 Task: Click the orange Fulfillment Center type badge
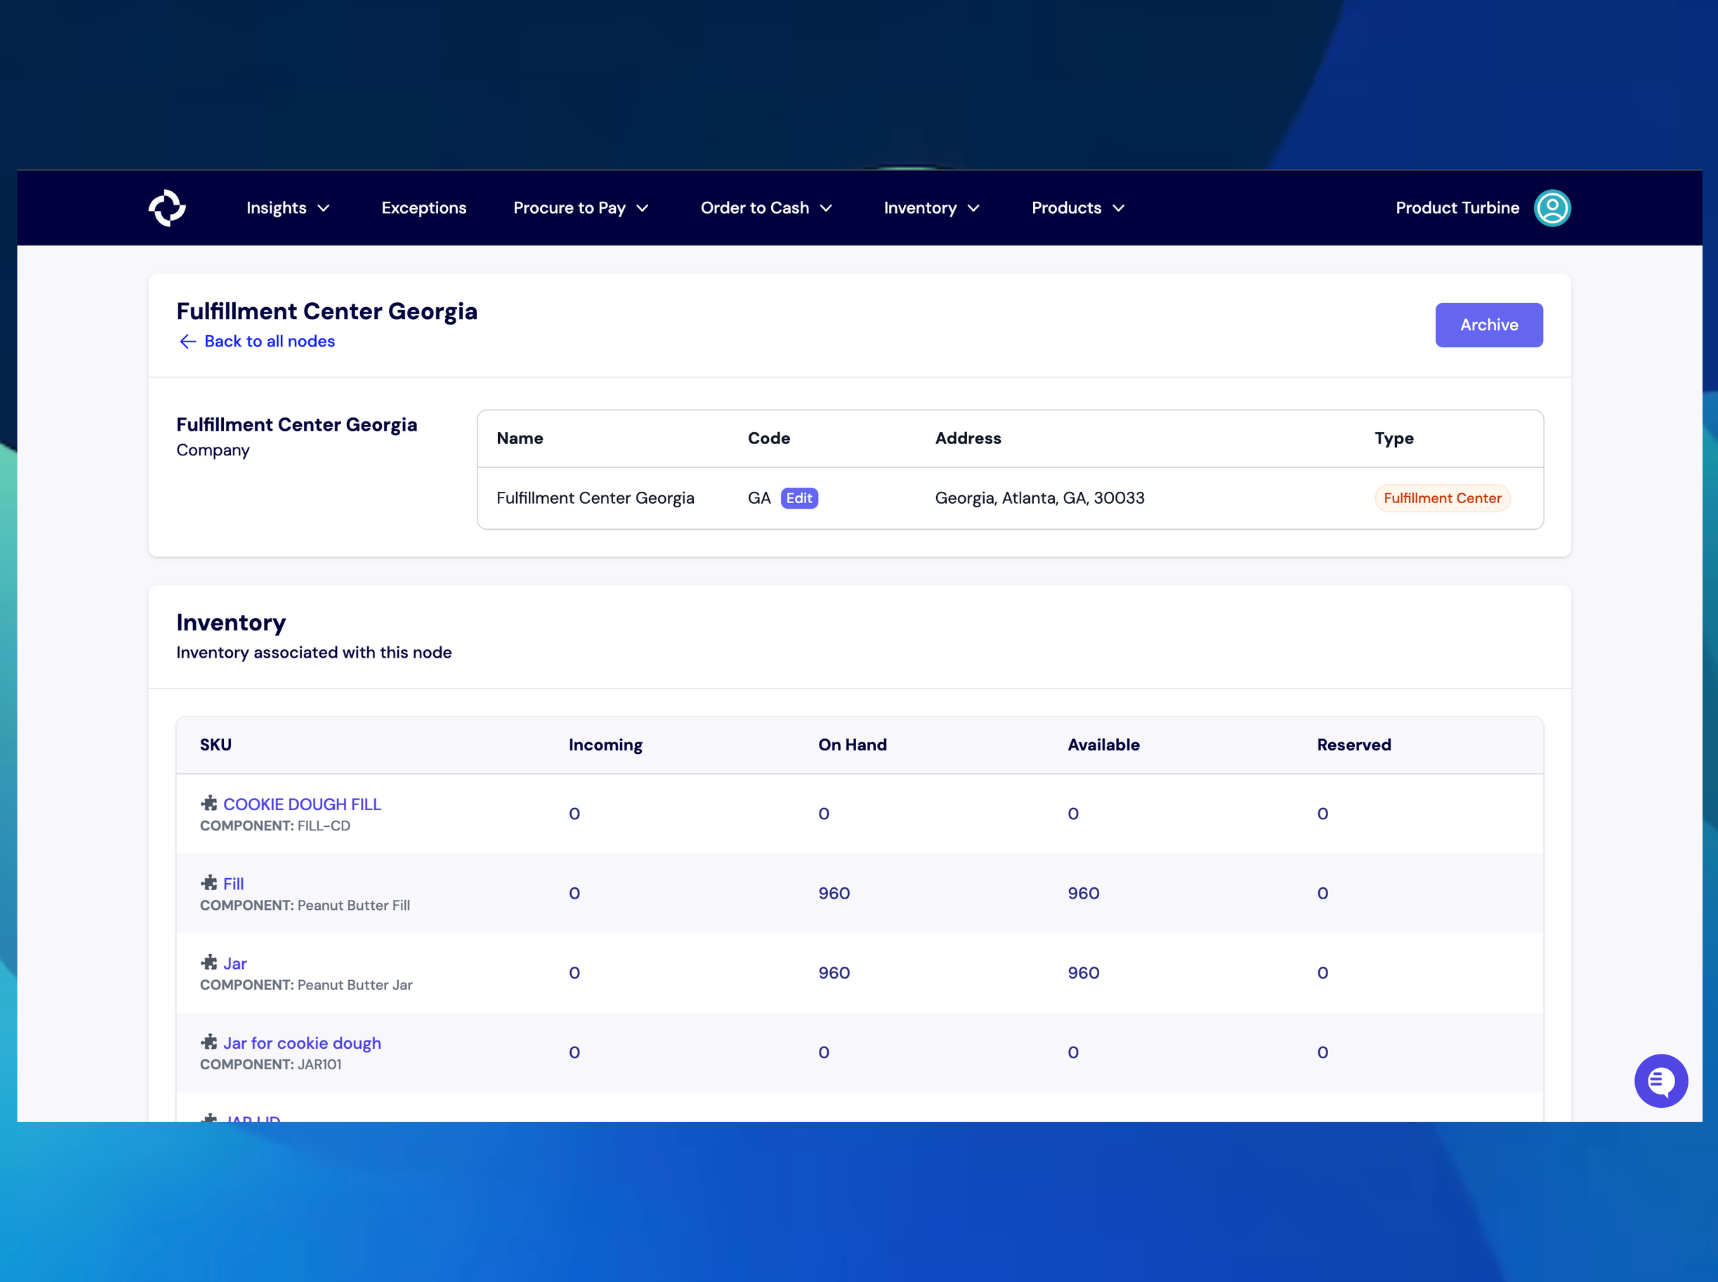click(x=1442, y=498)
